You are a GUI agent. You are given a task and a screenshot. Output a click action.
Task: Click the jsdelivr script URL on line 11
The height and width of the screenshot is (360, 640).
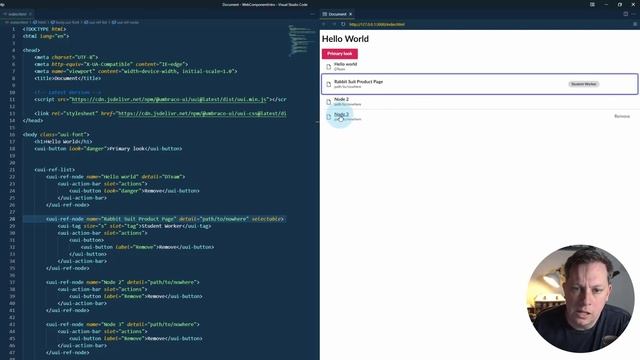[x=170, y=99]
